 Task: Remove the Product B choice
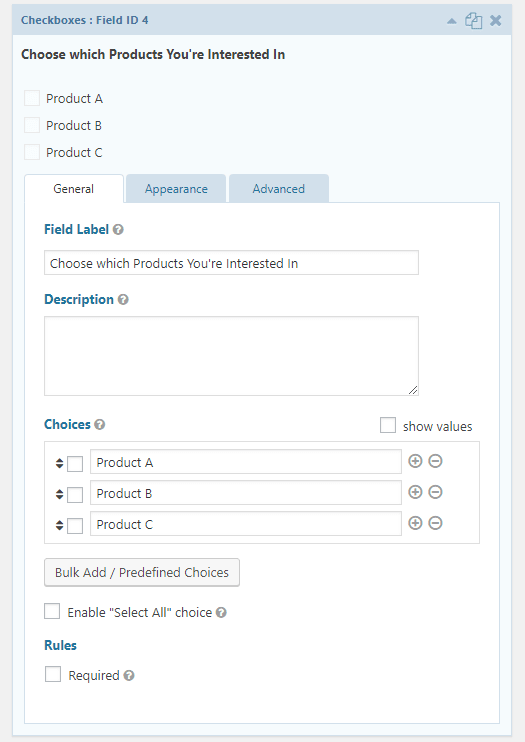pos(436,492)
